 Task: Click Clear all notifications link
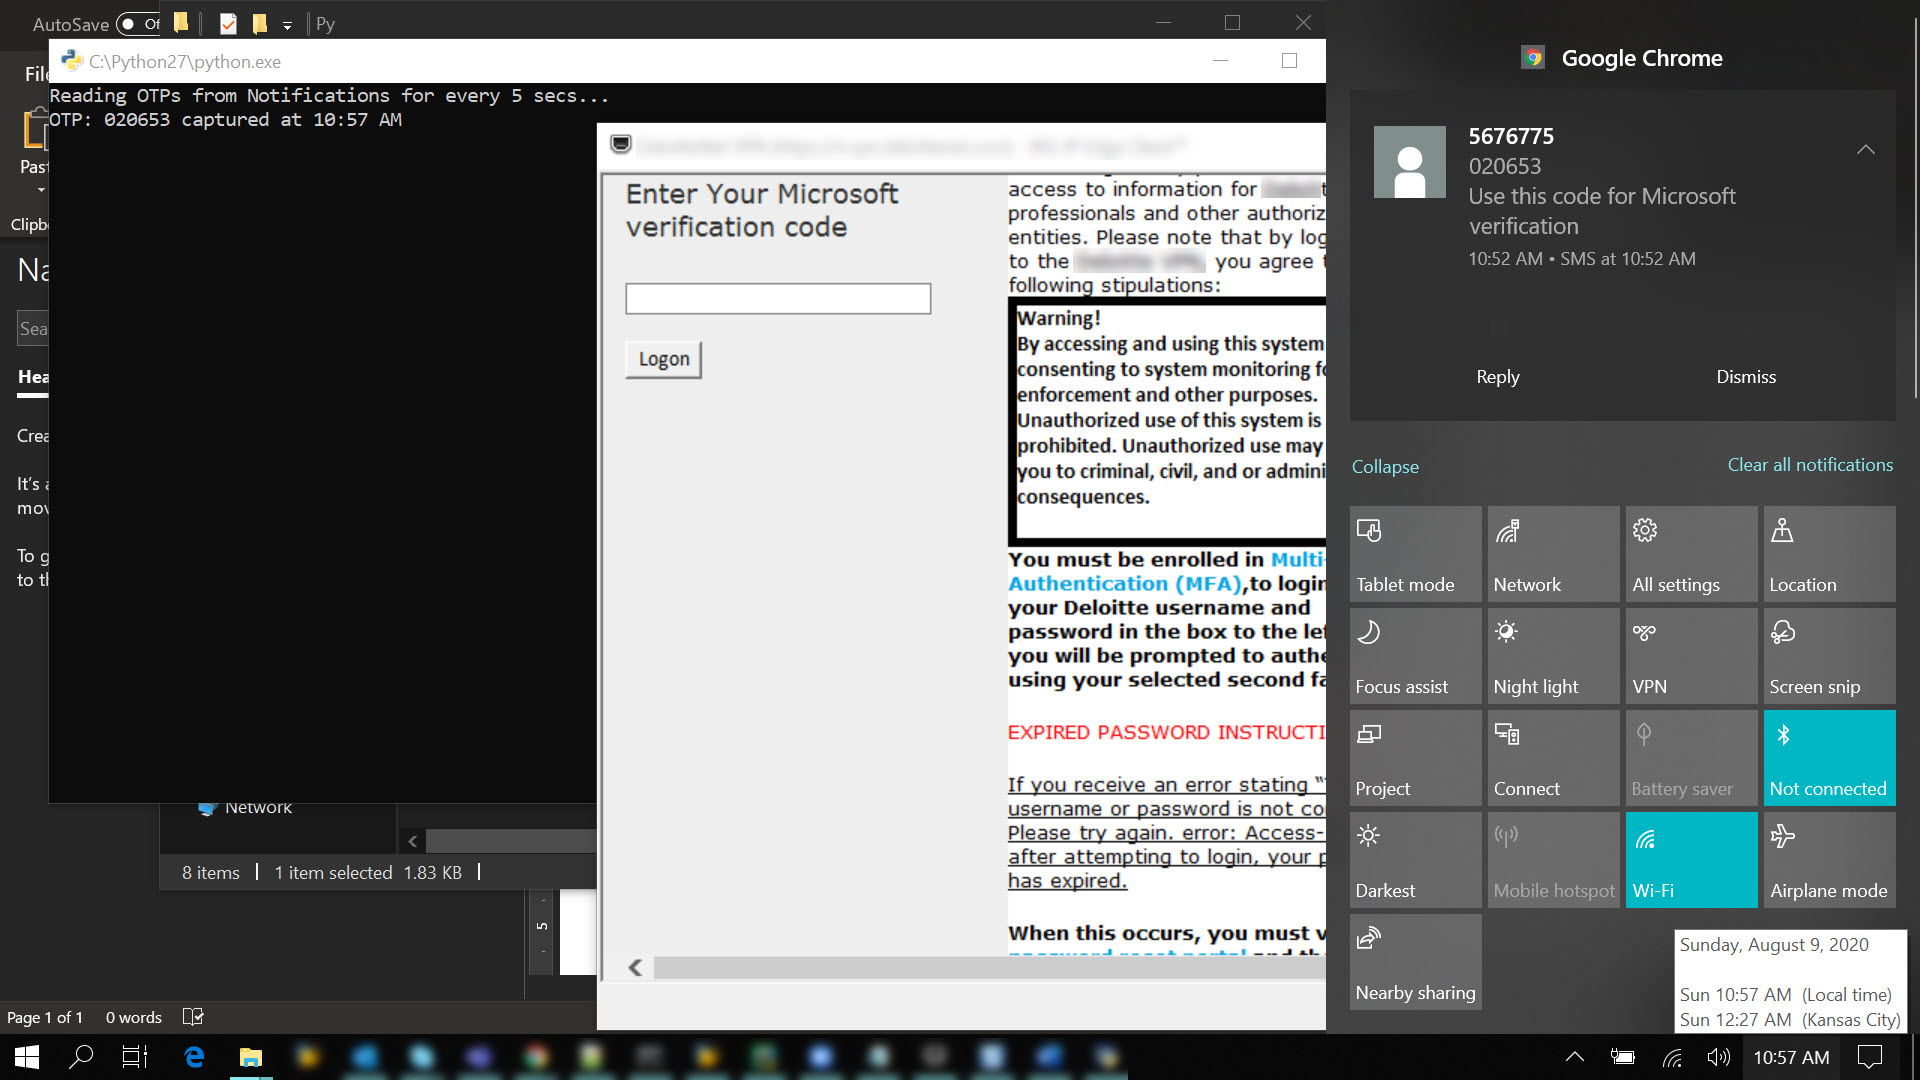coord(1809,465)
